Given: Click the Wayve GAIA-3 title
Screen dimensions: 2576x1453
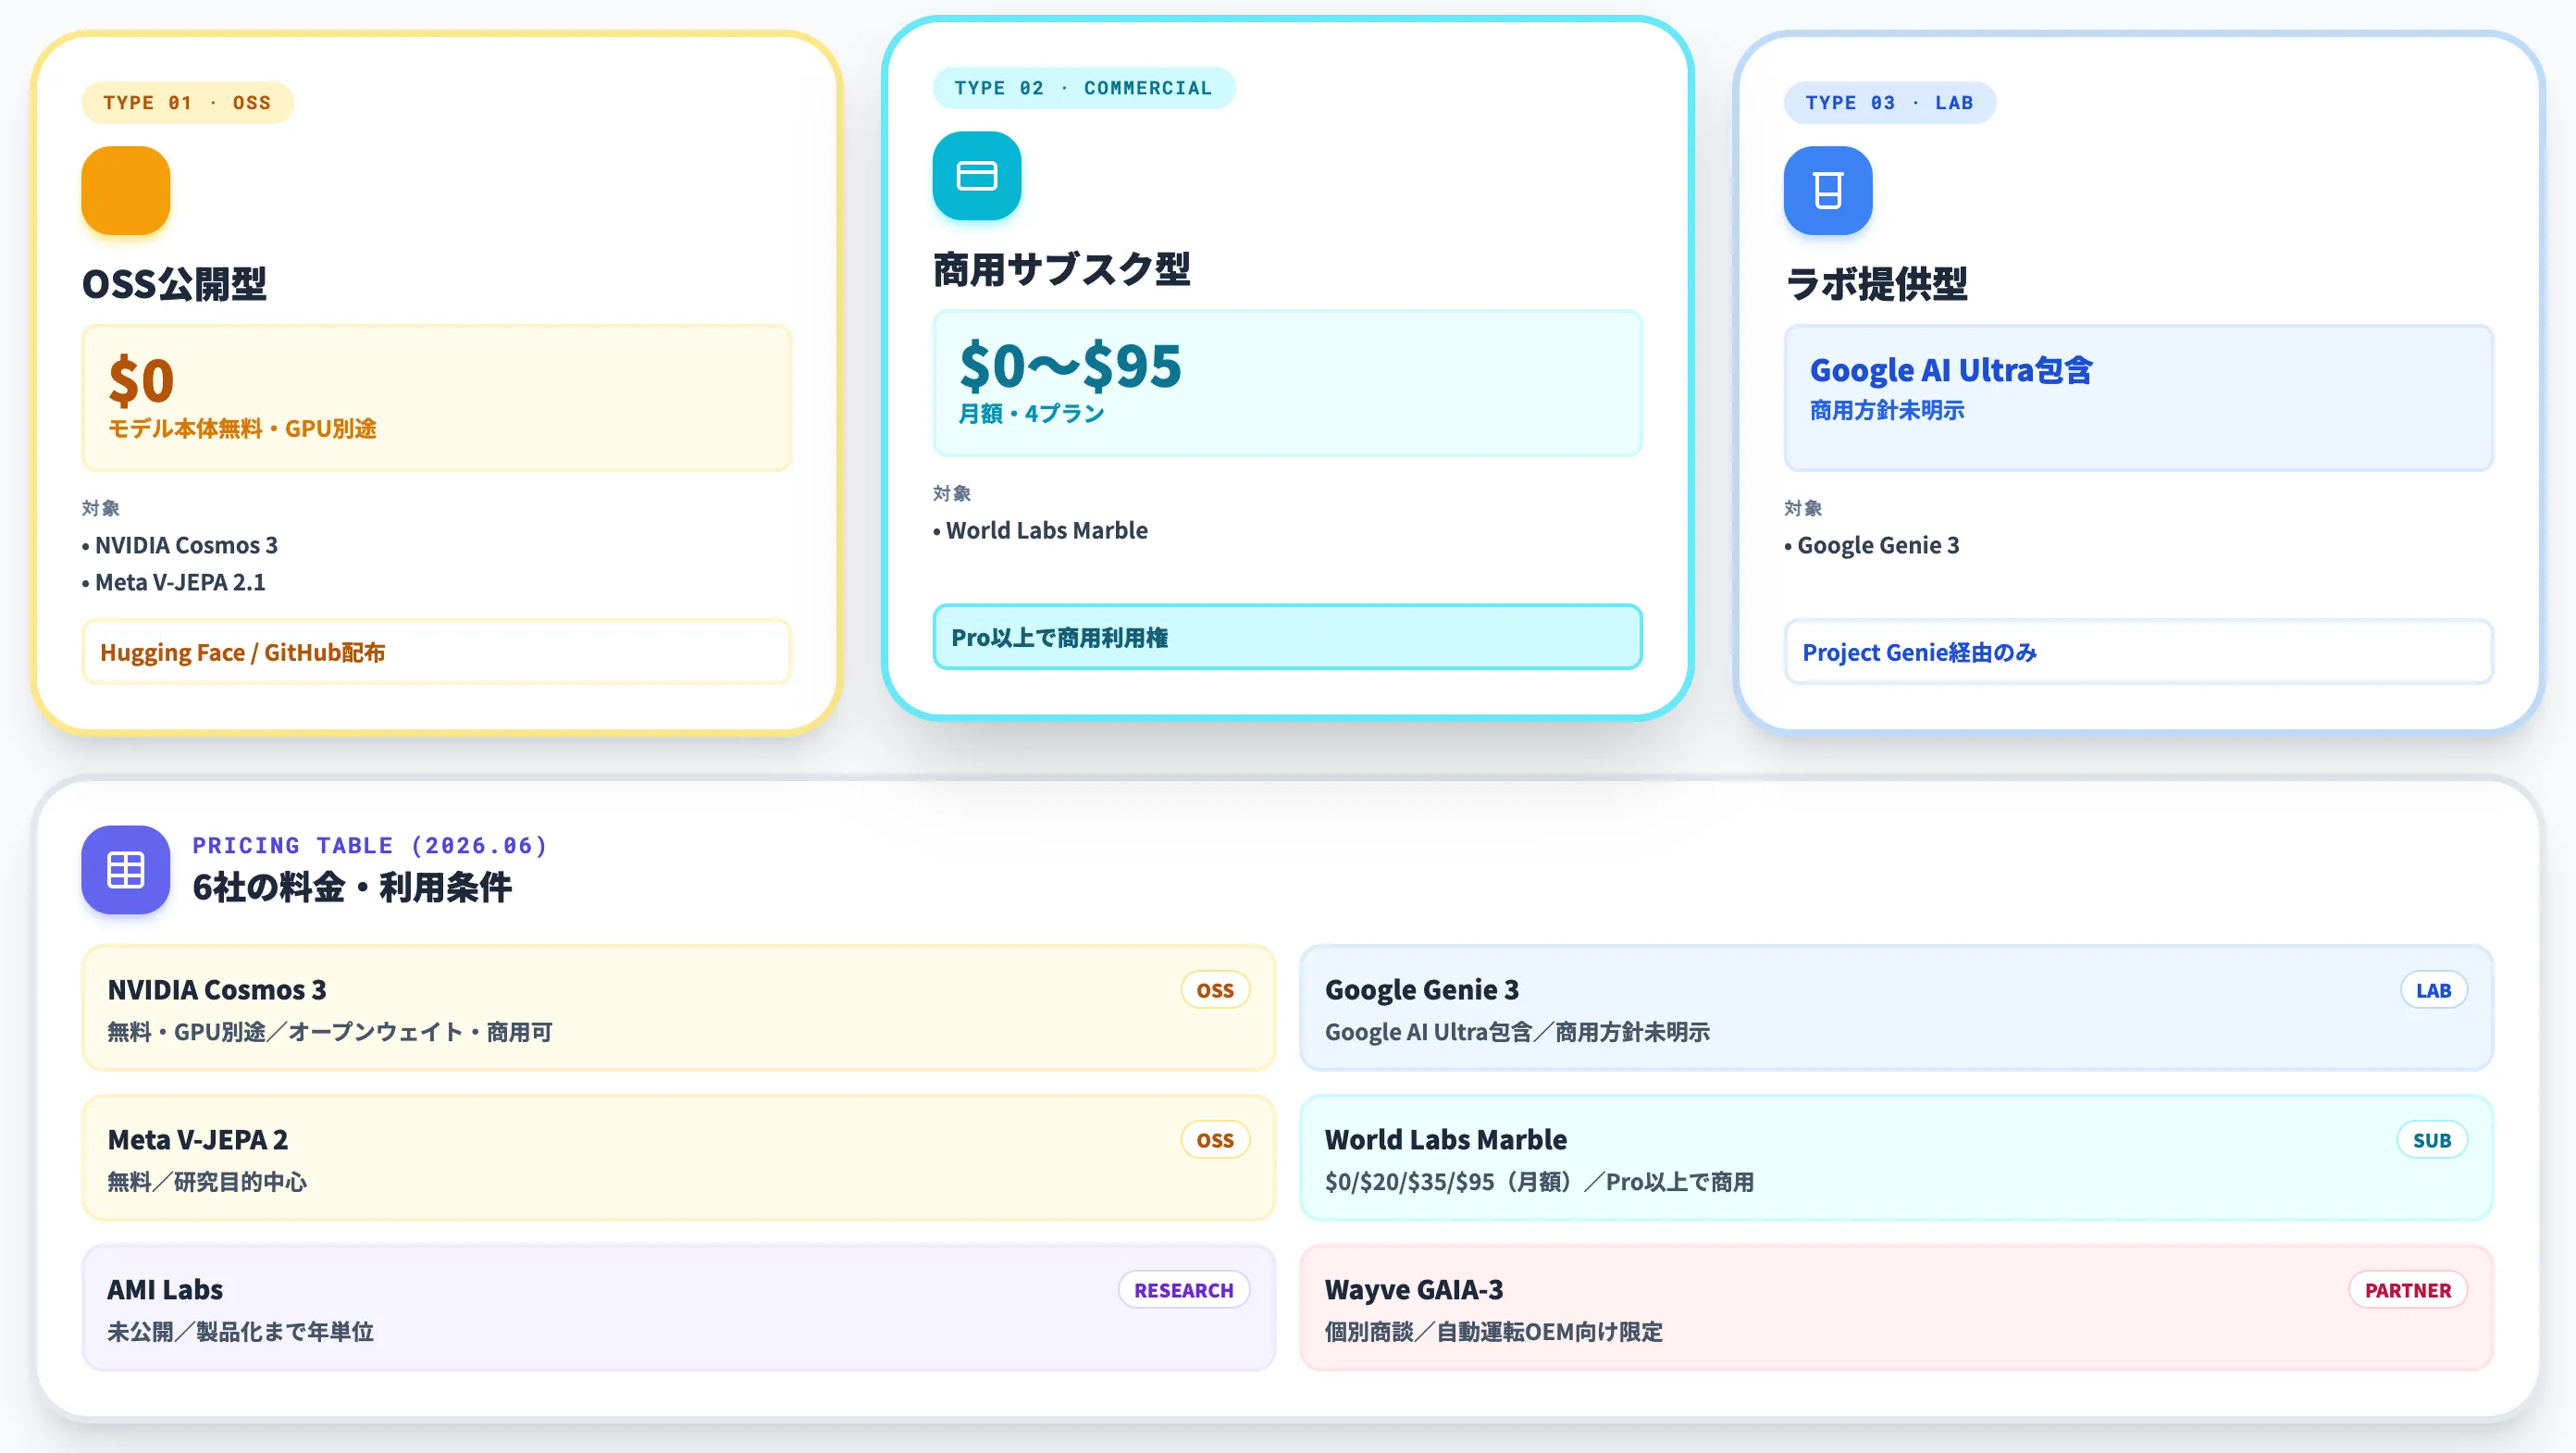Looking at the screenshot, I should (1414, 1290).
